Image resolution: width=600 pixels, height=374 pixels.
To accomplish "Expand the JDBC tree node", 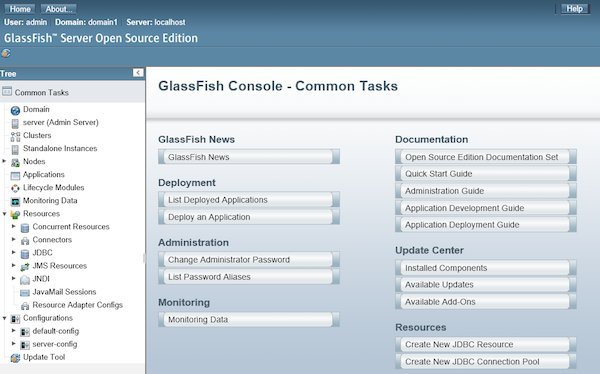I will (13, 252).
